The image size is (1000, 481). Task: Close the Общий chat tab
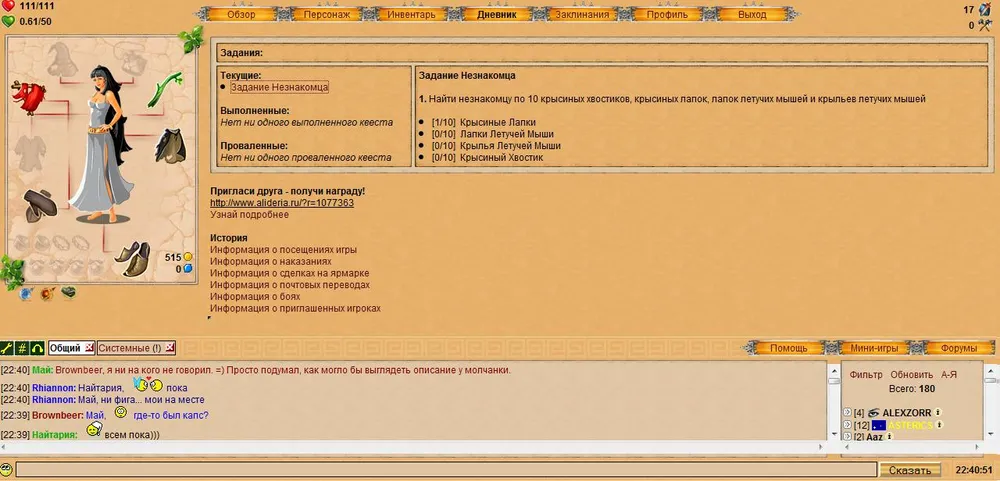(89, 348)
